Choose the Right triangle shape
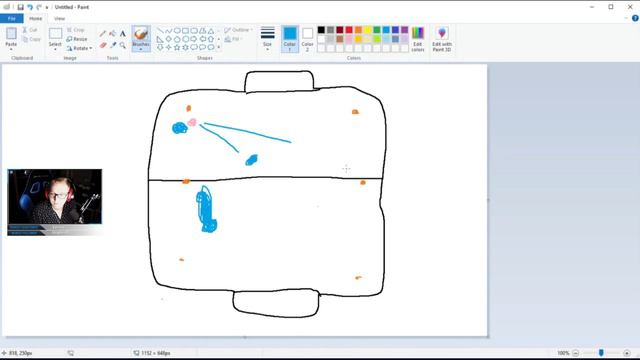The height and width of the screenshot is (360, 640). pos(160,39)
